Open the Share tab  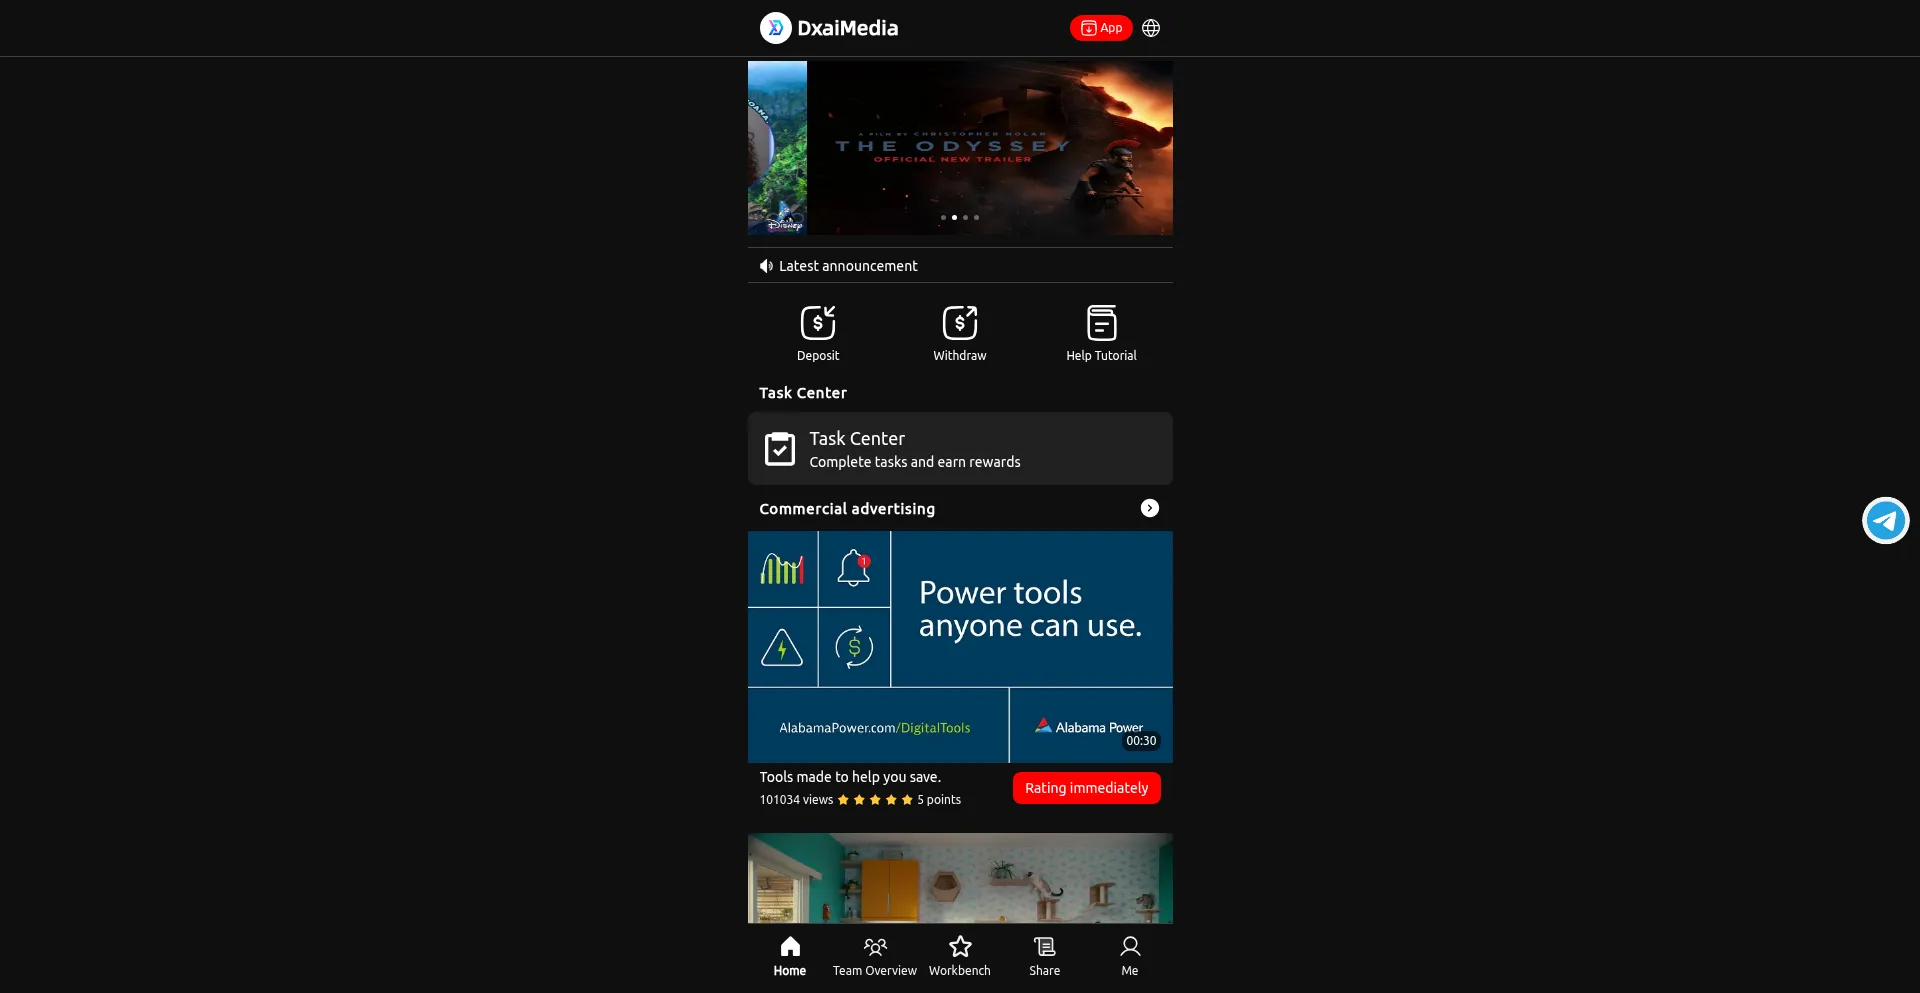point(1045,956)
